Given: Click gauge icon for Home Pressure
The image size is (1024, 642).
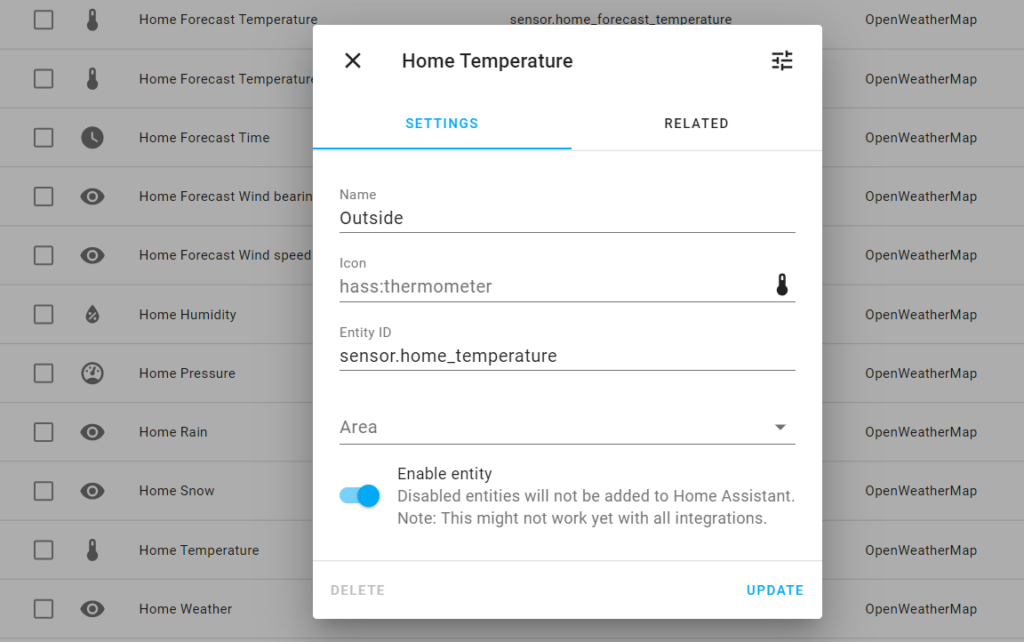Looking at the screenshot, I should pyautogui.click(x=92, y=373).
